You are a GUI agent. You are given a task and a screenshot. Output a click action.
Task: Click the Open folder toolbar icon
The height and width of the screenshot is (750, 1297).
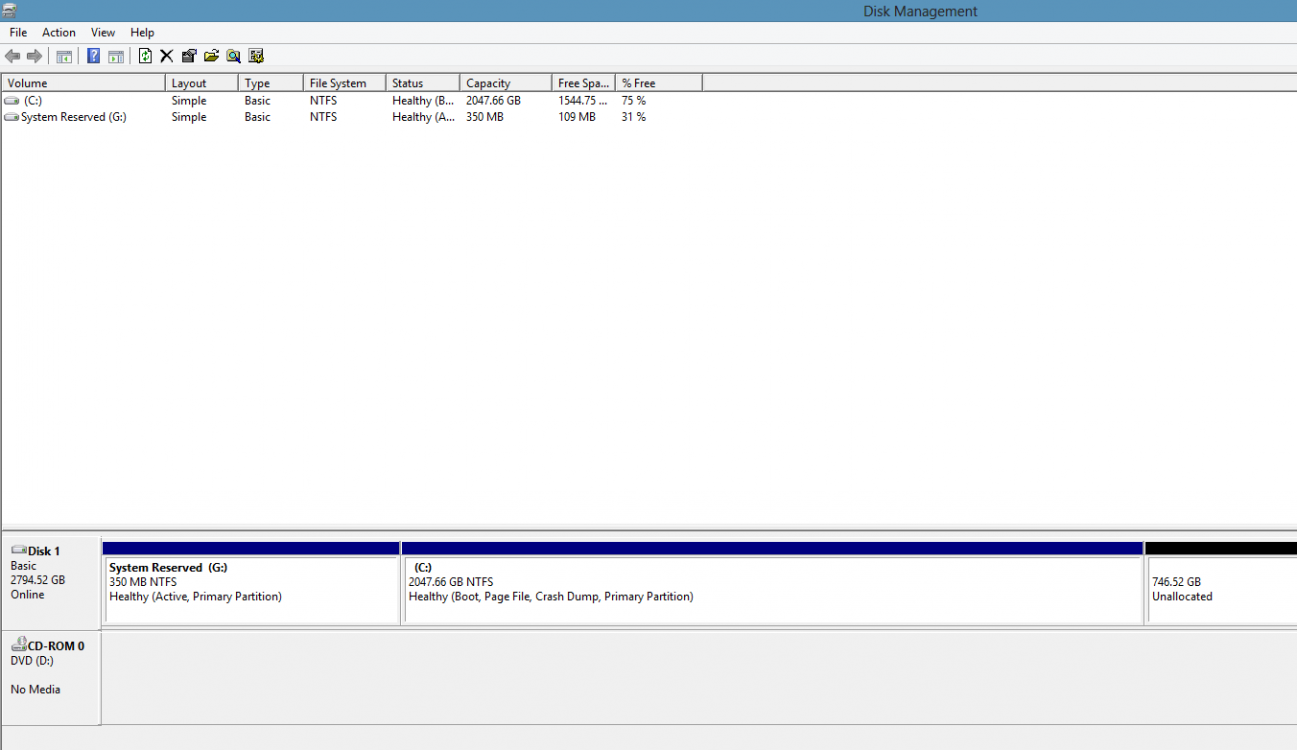(x=211, y=56)
